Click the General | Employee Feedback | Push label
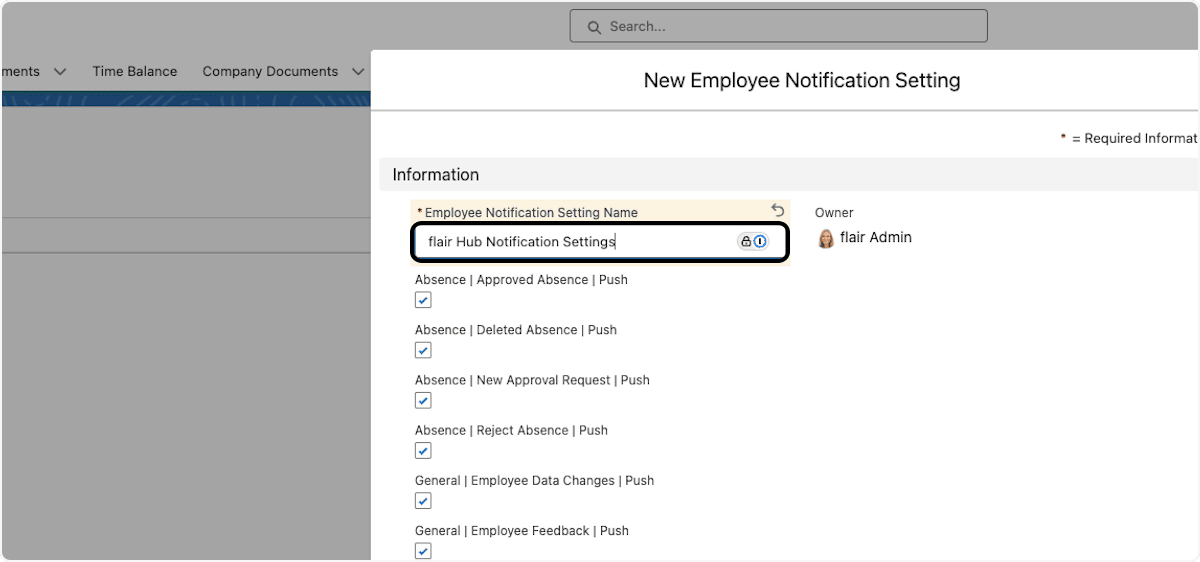Image resolution: width=1200 pixels, height=562 pixels. coord(522,531)
